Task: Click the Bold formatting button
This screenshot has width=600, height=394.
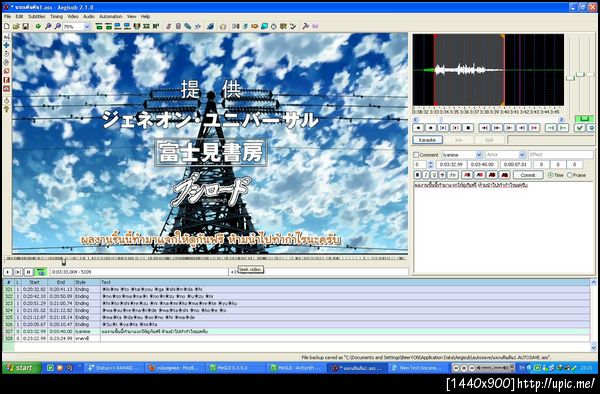Action: click(x=417, y=175)
